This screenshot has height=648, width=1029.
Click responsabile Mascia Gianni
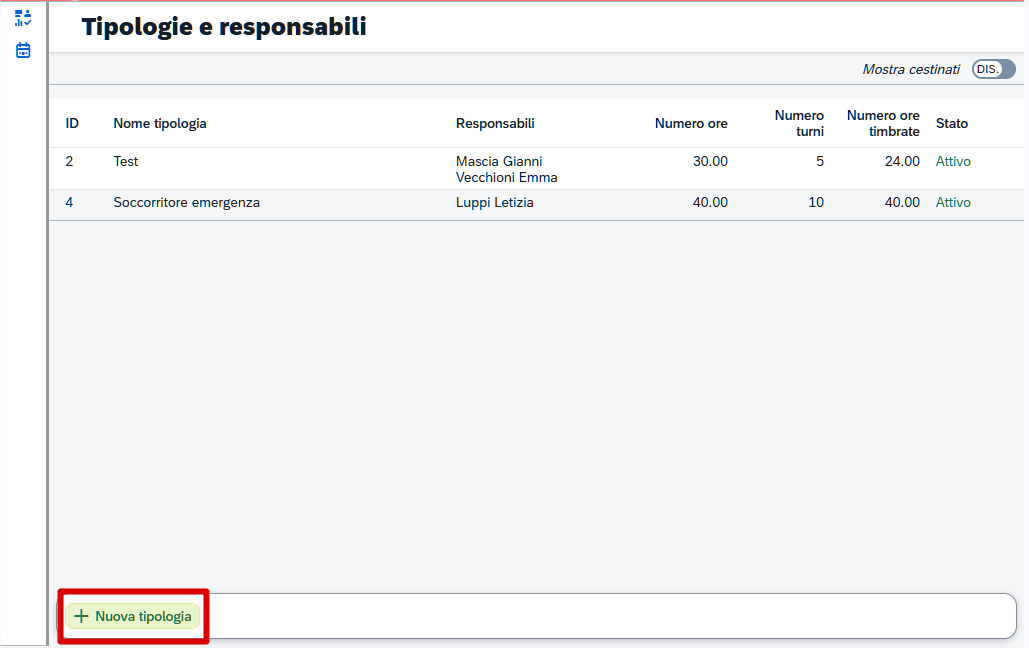point(499,162)
